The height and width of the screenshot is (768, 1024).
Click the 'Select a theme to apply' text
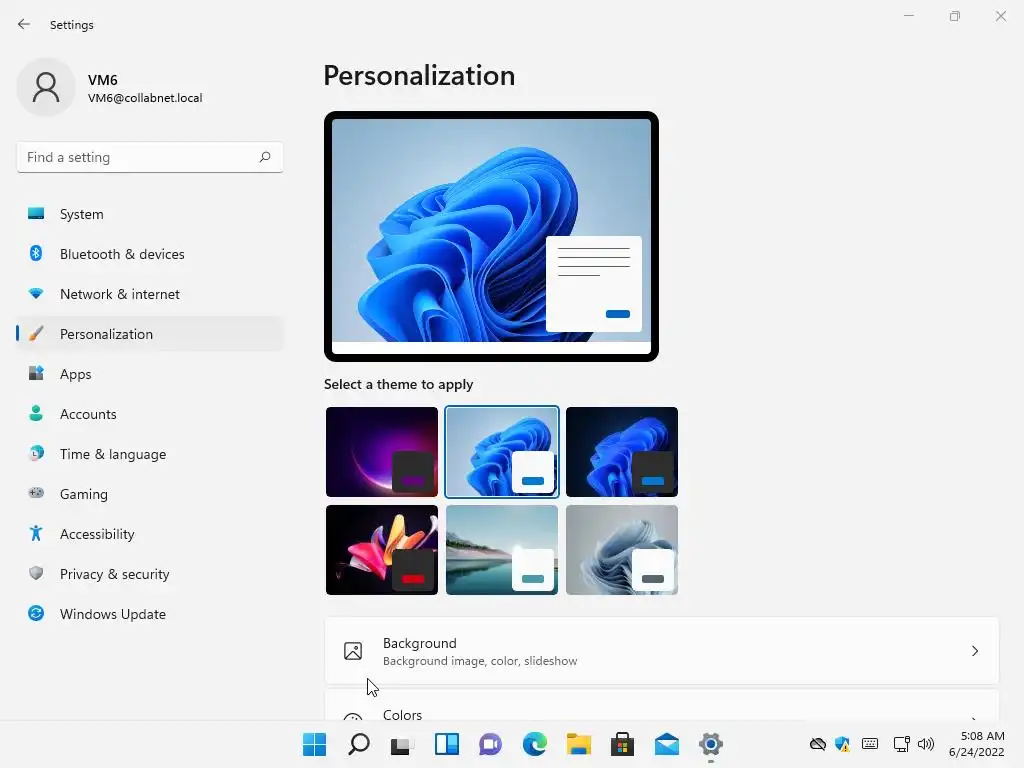pyautogui.click(x=398, y=384)
